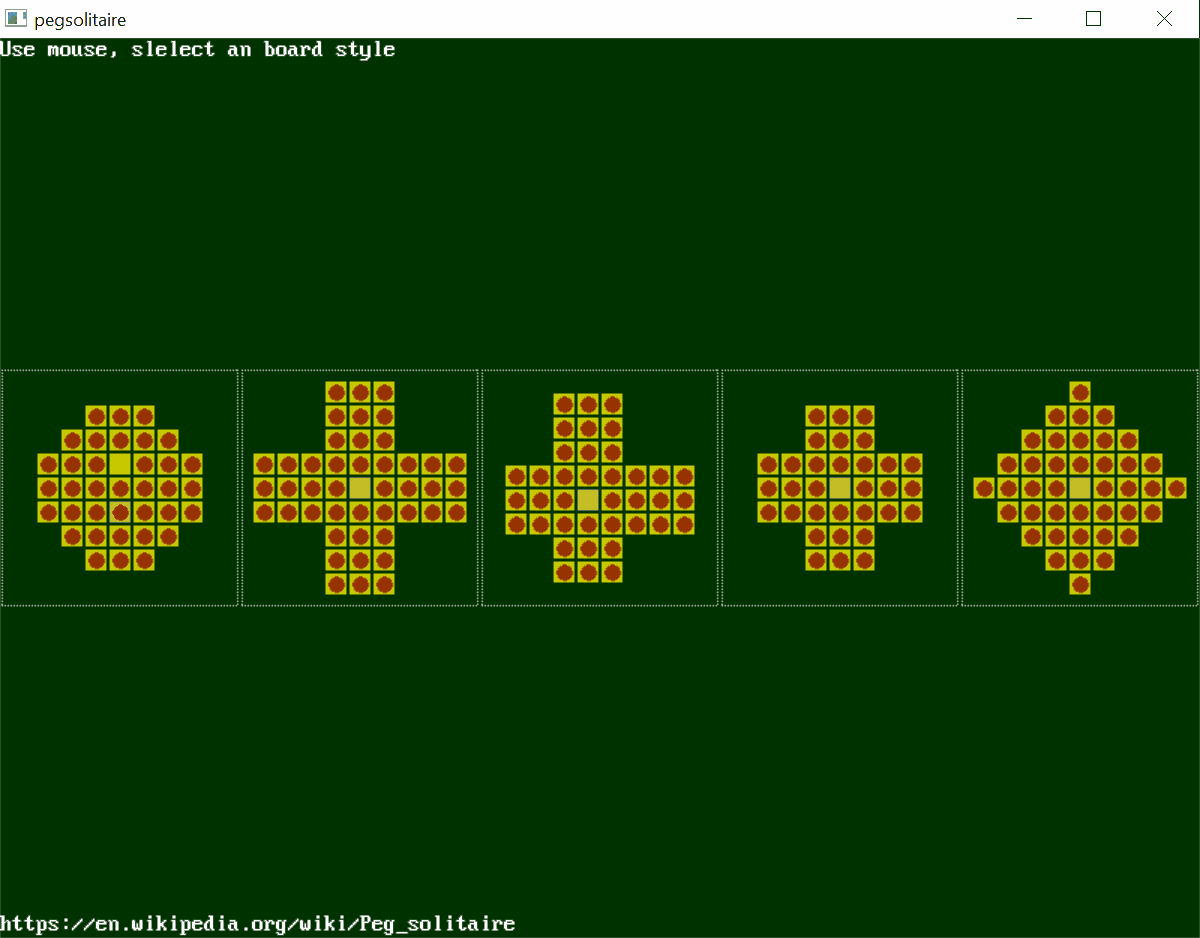1200x938 pixels.
Task: Select the fourth board, the small English cross
Action: point(840,487)
